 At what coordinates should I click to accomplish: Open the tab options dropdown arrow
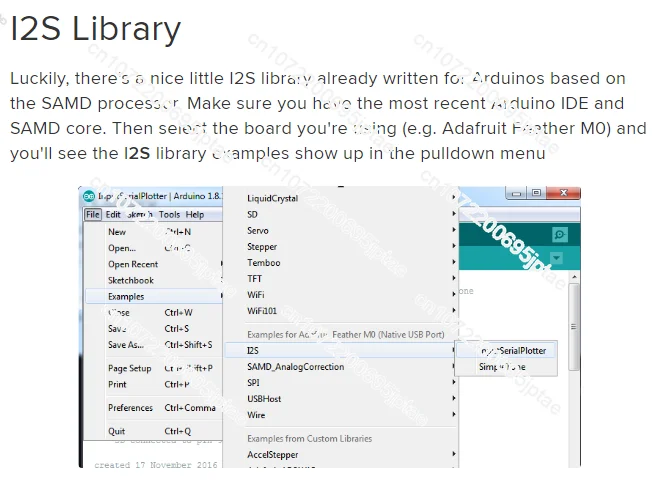[556, 258]
